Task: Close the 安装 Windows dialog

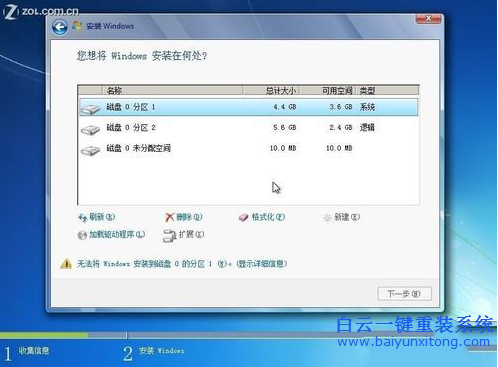Action: (428, 18)
